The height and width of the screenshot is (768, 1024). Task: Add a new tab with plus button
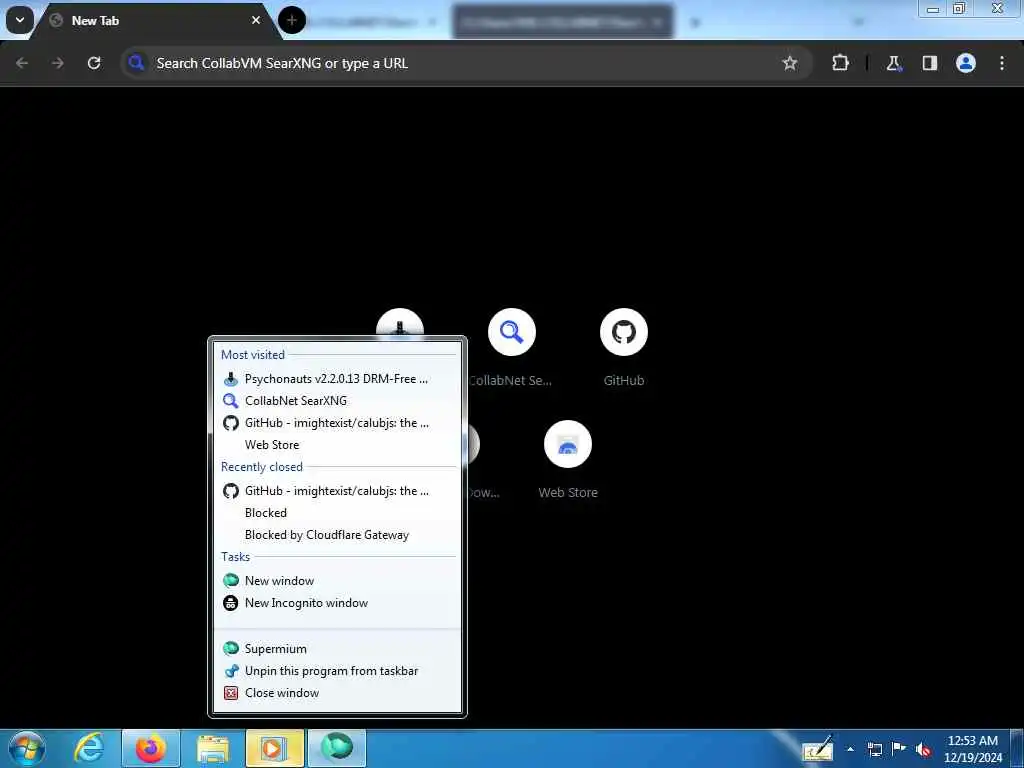(292, 20)
